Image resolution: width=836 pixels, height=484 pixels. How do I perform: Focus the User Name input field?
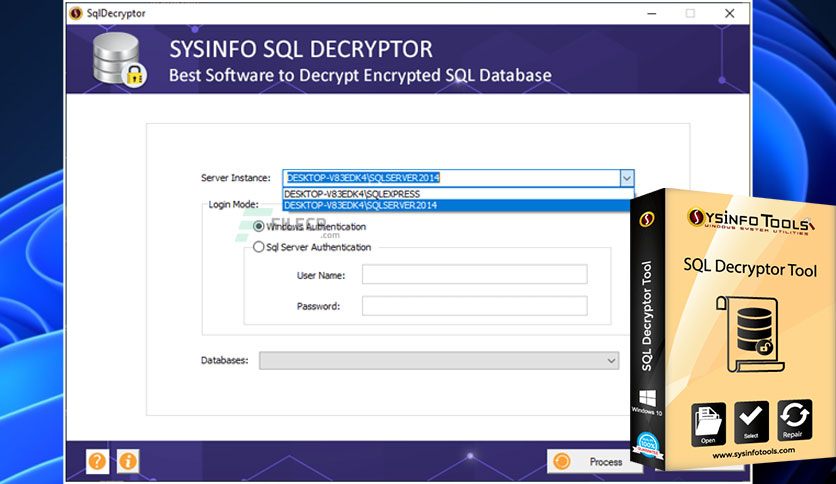coord(475,275)
